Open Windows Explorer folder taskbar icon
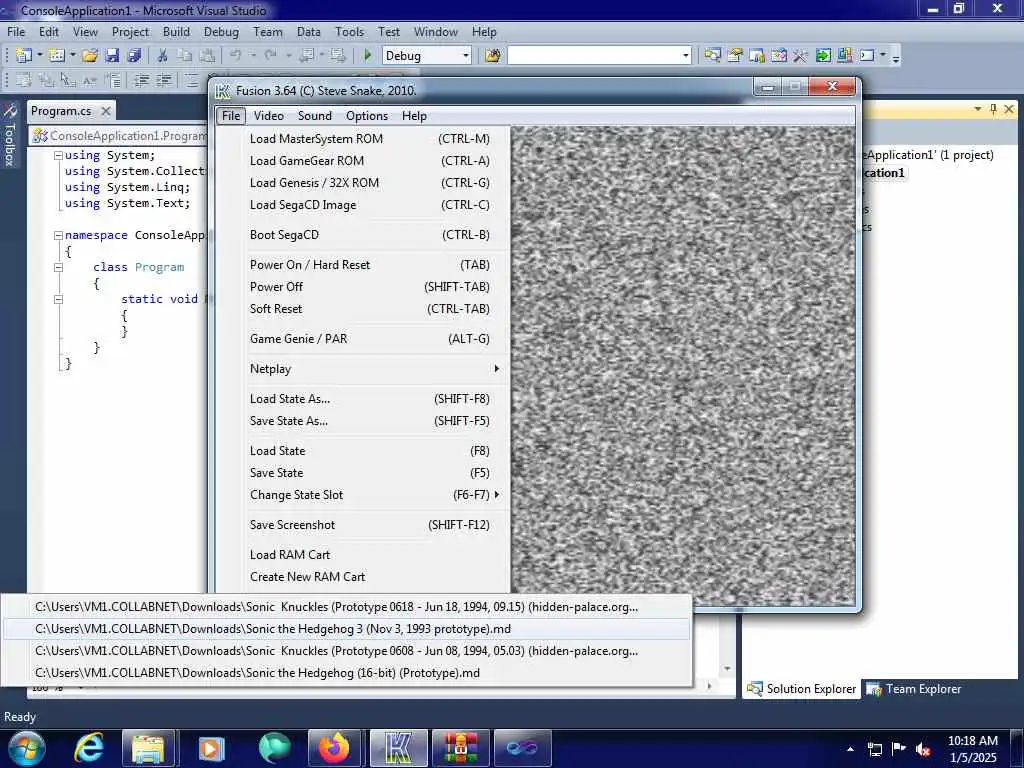Image resolution: width=1024 pixels, height=768 pixels. (x=148, y=748)
